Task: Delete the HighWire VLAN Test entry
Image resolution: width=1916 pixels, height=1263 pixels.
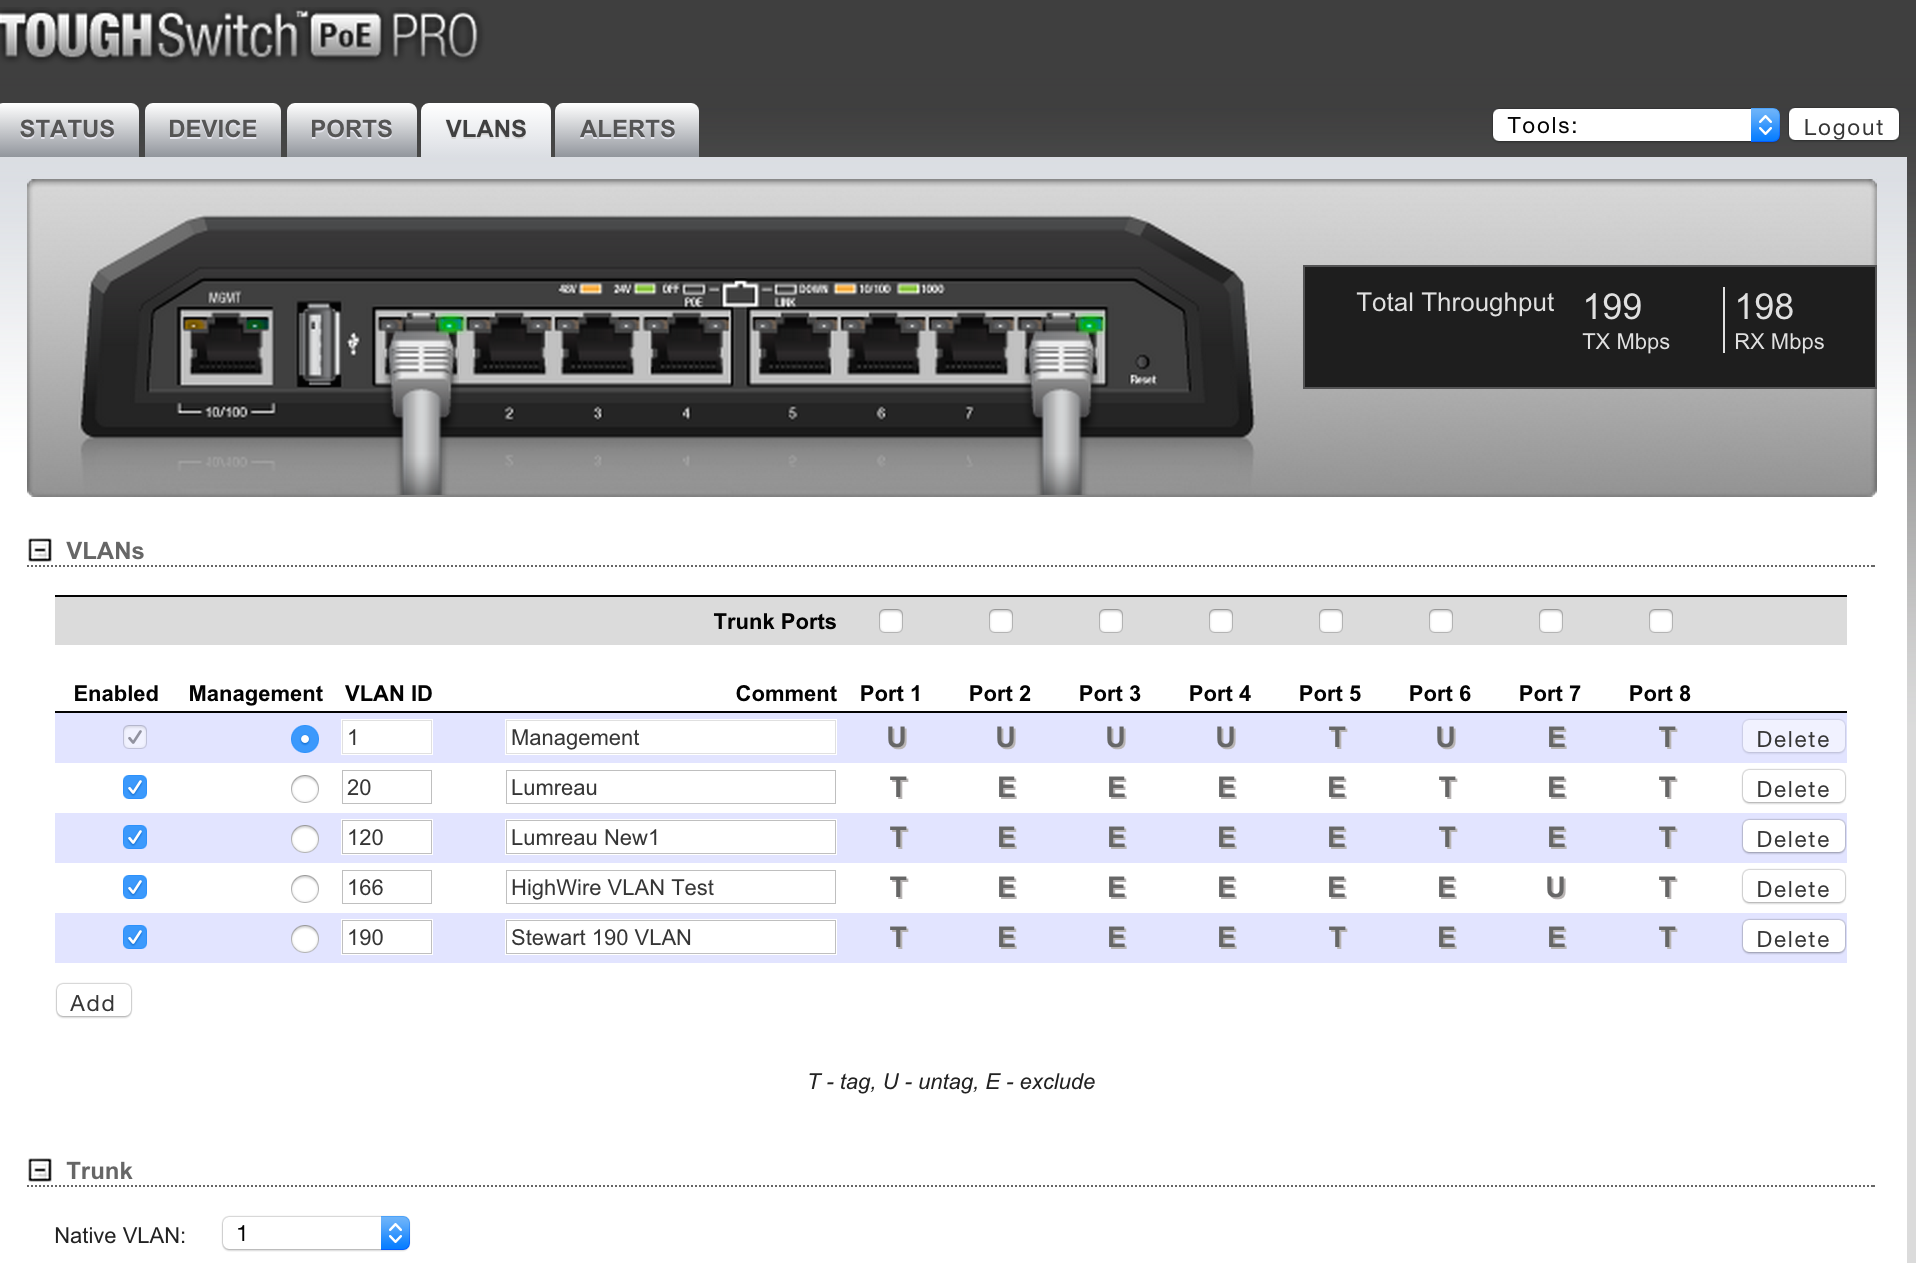Action: (x=1792, y=887)
